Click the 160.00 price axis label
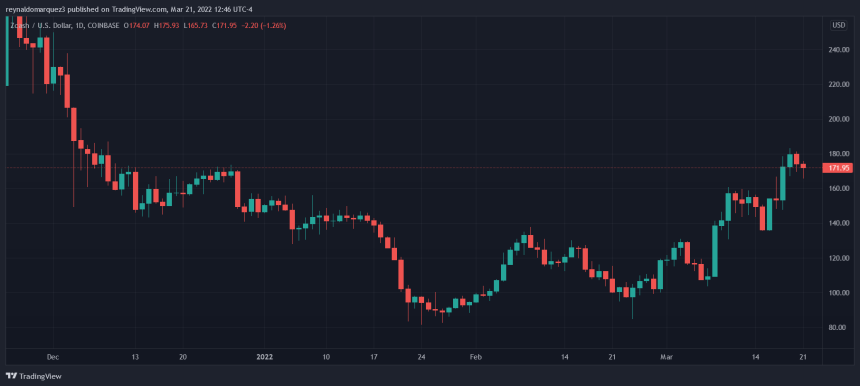Screen dimensions: 860x386 (x=840, y=189)
